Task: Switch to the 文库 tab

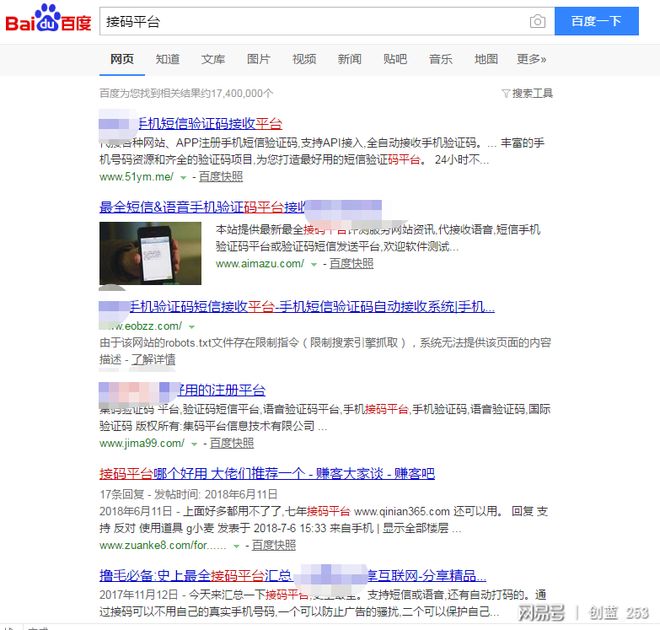Action: (x=213, y=59)
